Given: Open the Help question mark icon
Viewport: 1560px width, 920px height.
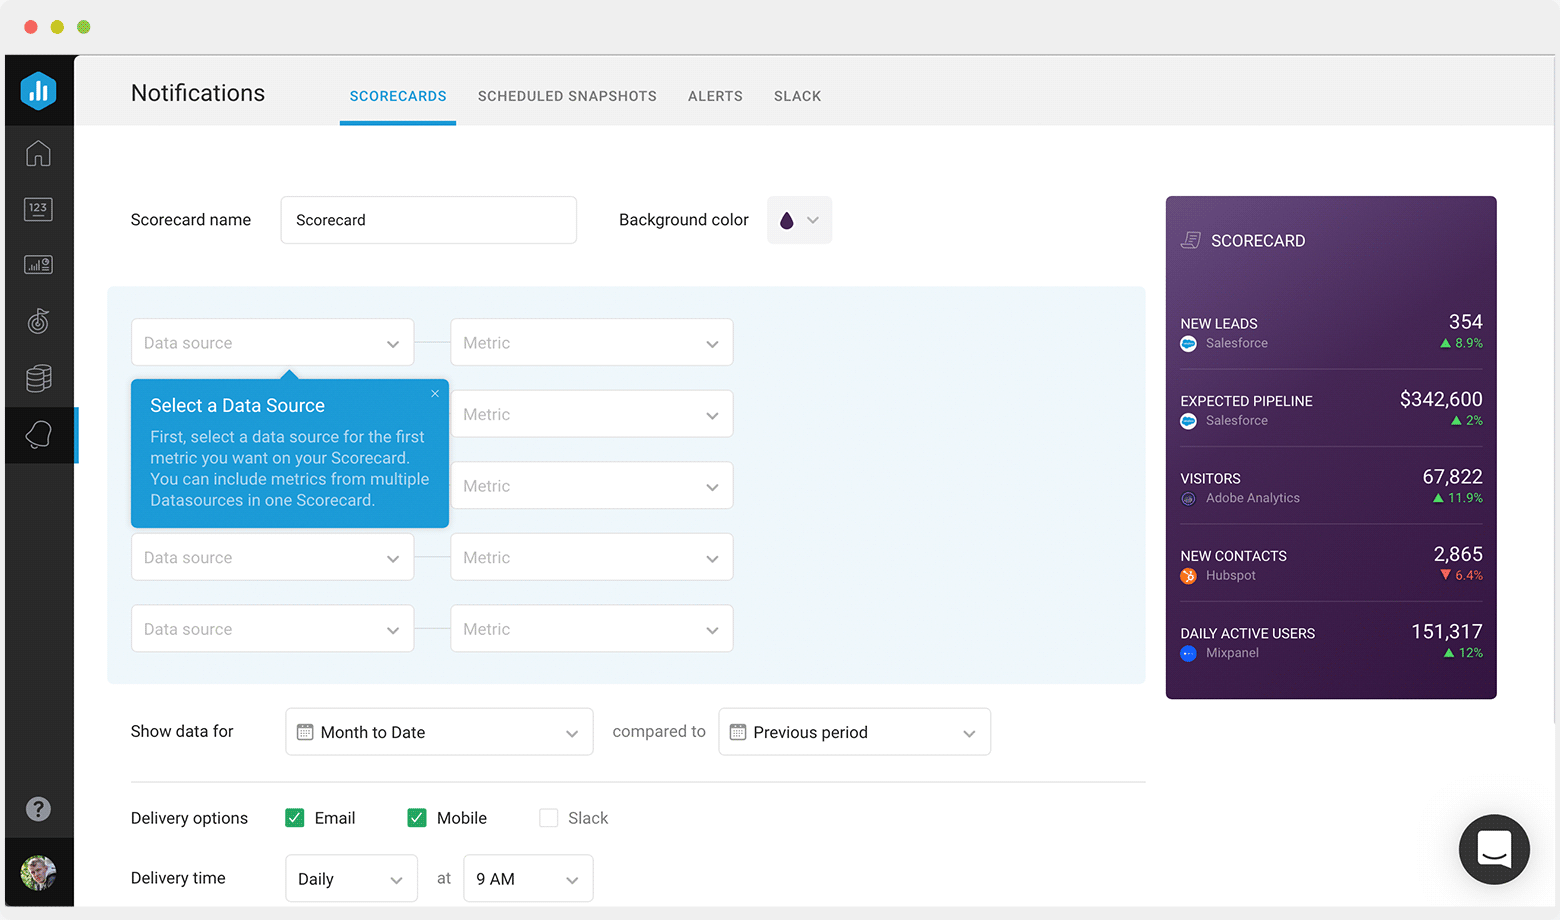Looking at the screenshot, I should (38, 809).
